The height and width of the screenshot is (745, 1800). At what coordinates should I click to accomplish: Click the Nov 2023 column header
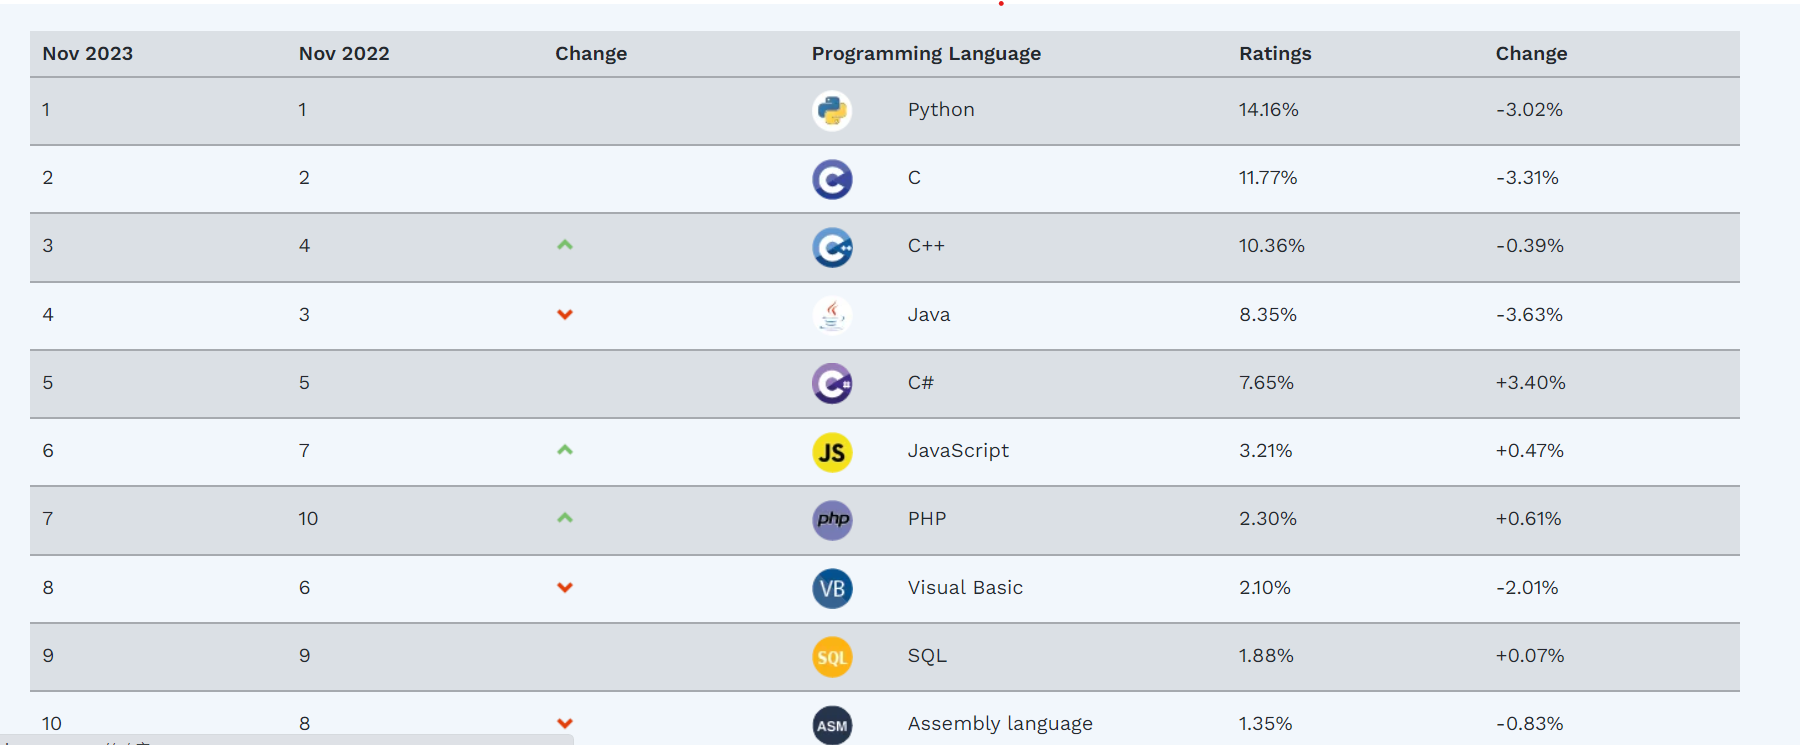click(x=88, y=54)
